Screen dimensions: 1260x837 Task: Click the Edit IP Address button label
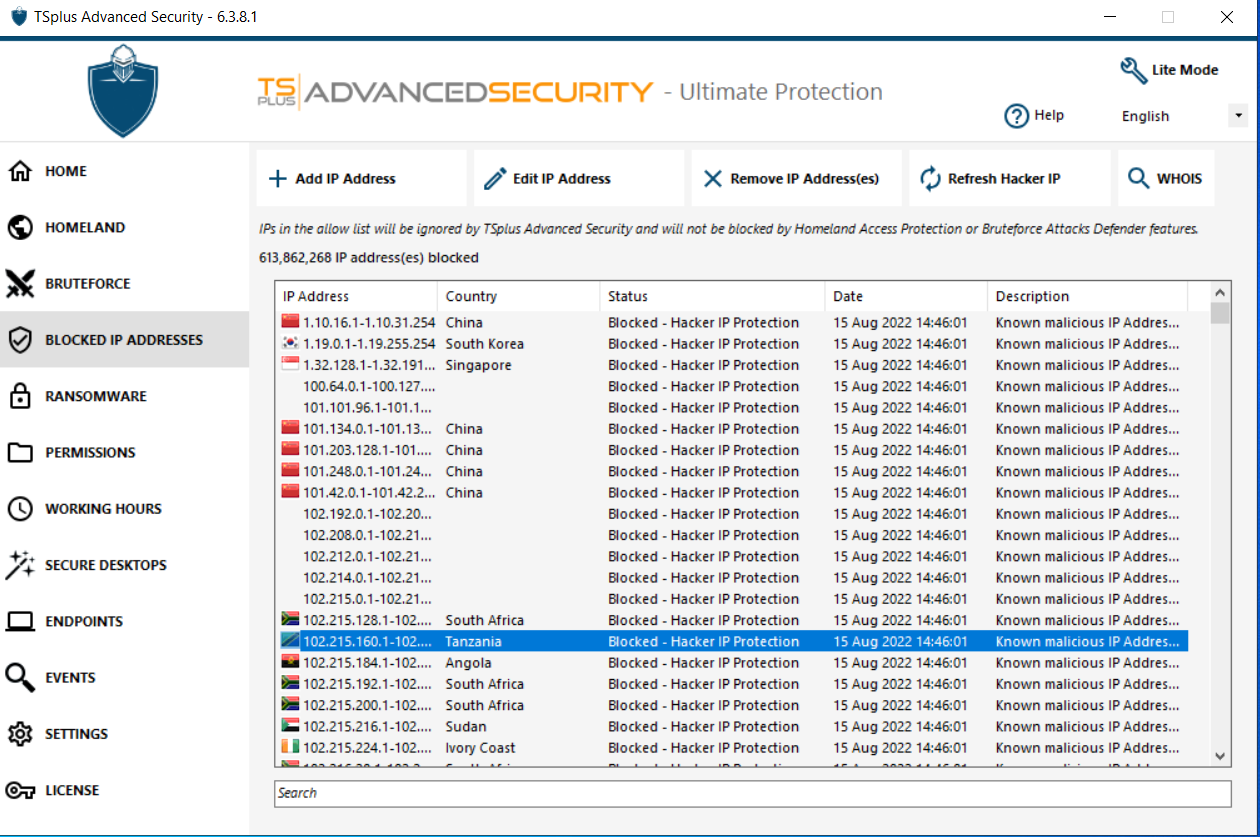562,179
